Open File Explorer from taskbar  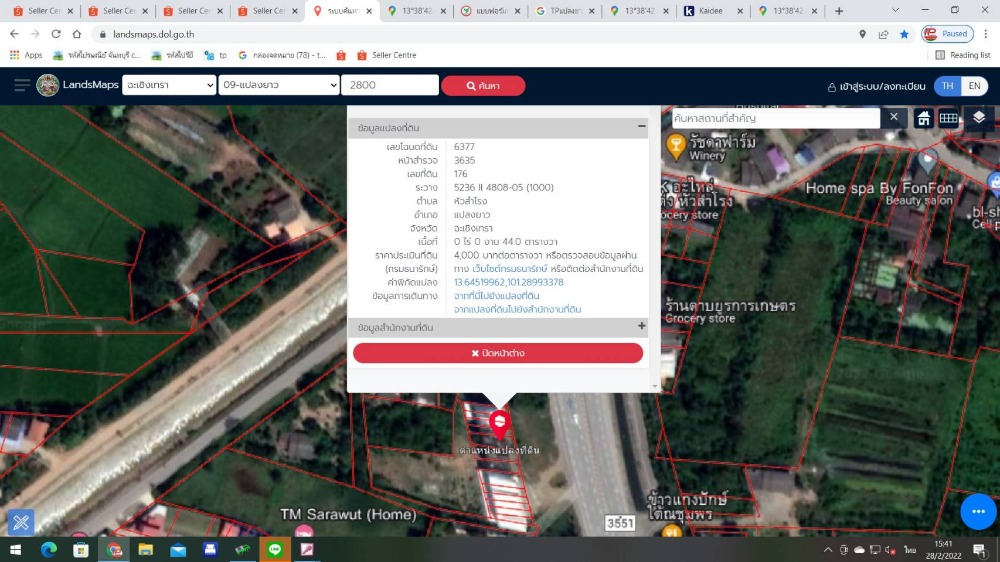point(145,549)
